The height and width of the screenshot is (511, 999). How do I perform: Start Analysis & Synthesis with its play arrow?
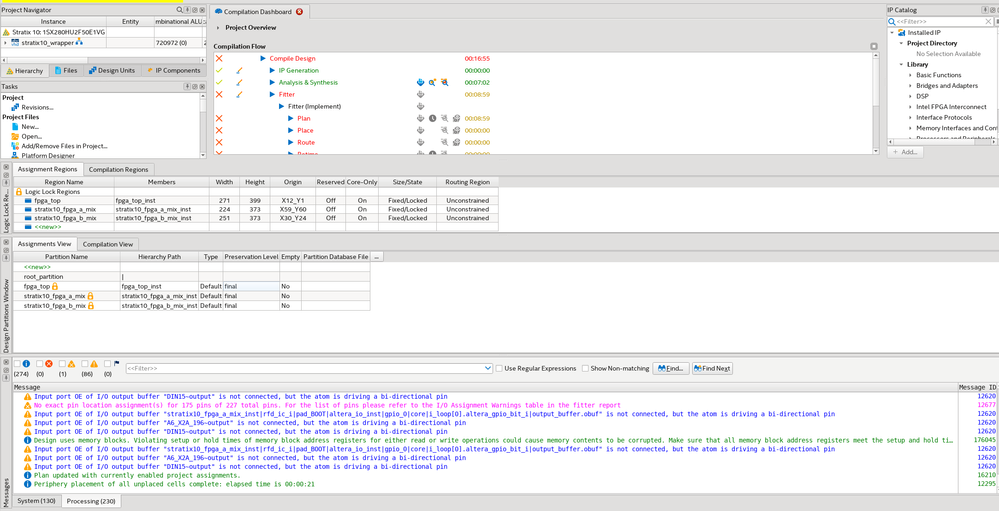(272, 83)
